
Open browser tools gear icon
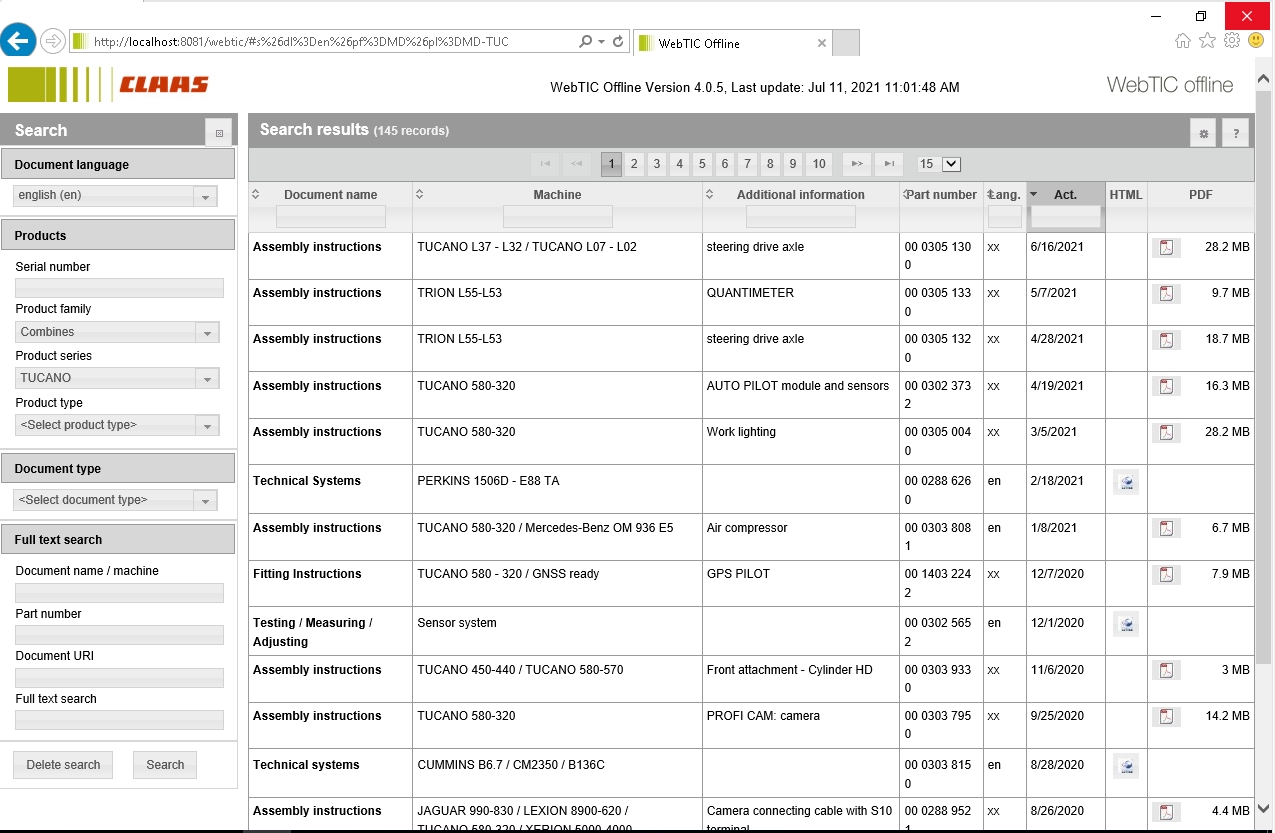click(1232, 41)
